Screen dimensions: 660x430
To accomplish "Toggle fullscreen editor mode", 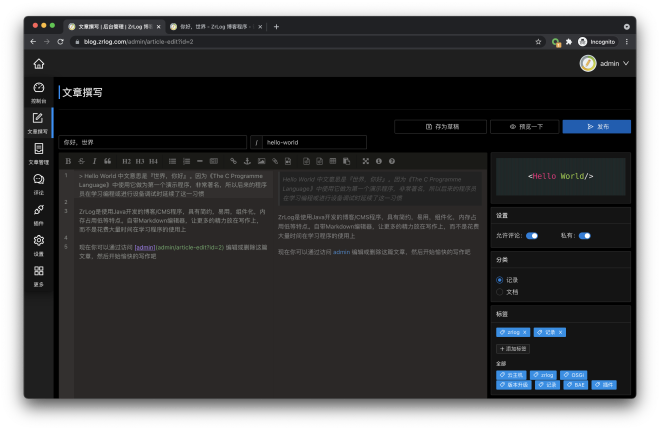I will [x=366, y=161].
